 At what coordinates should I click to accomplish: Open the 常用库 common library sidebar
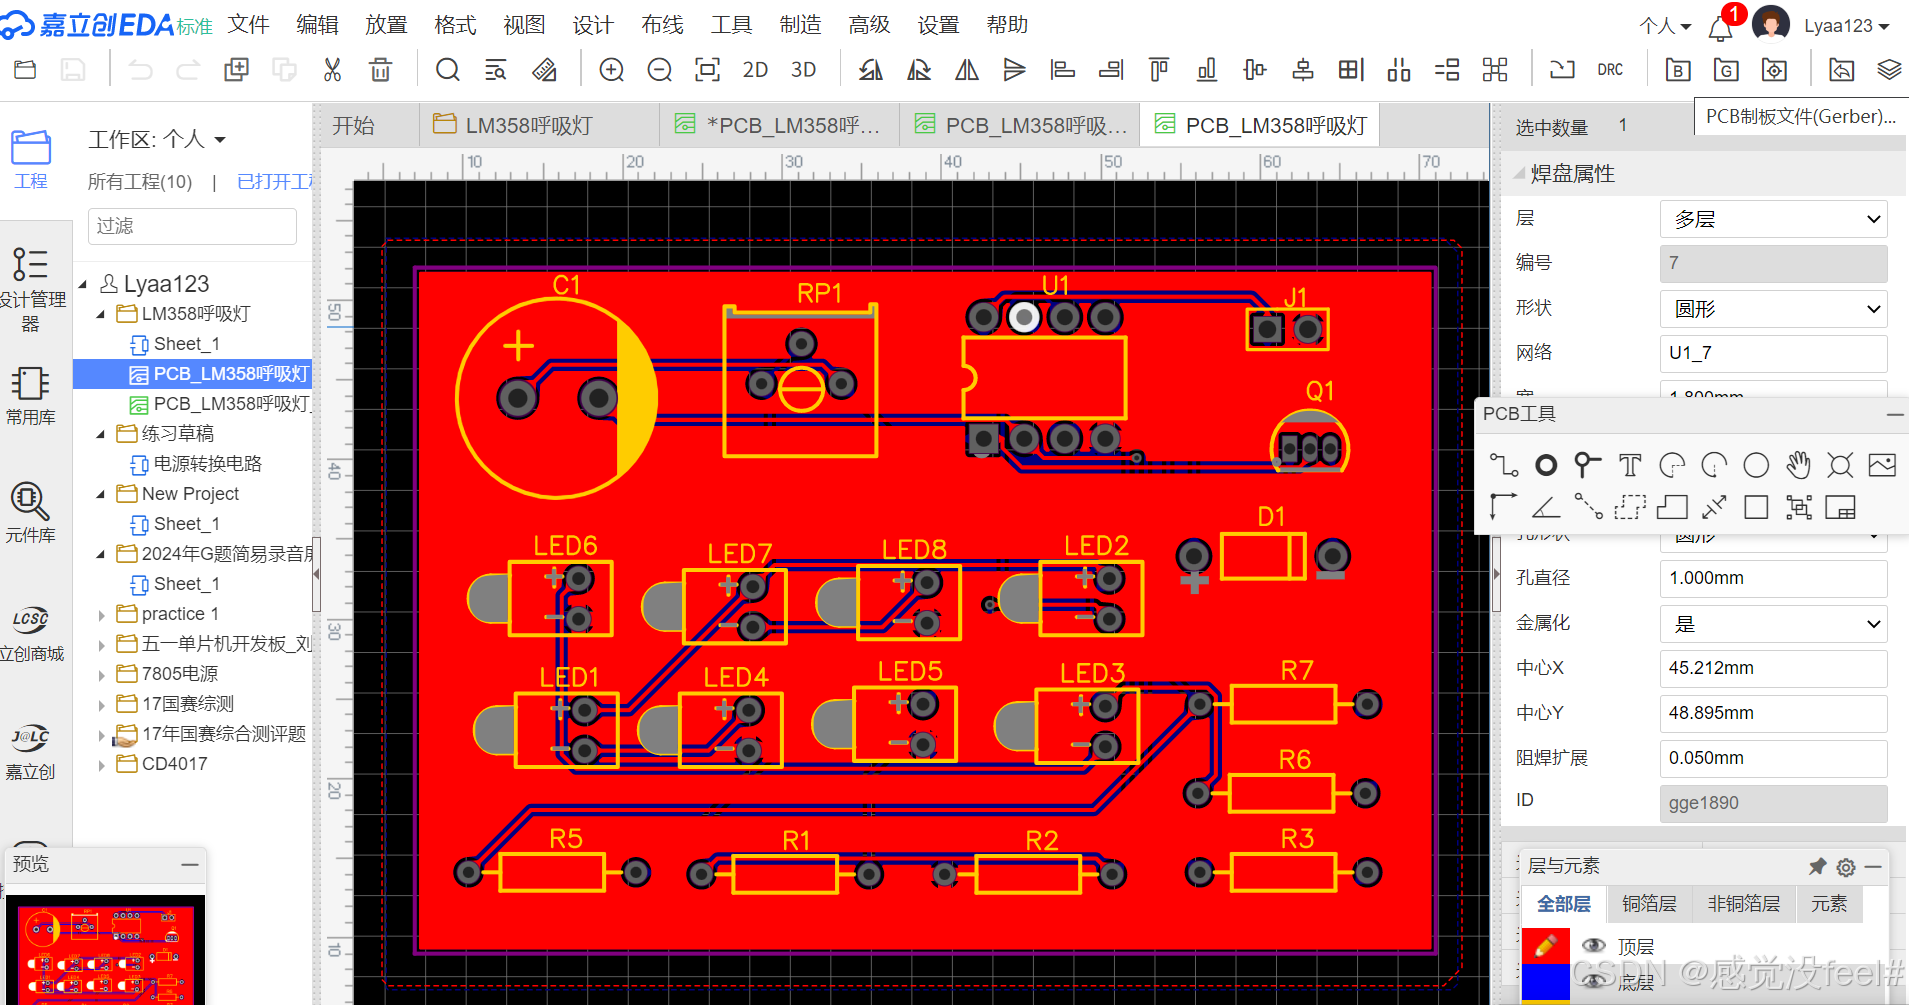(x=30, y=395)
